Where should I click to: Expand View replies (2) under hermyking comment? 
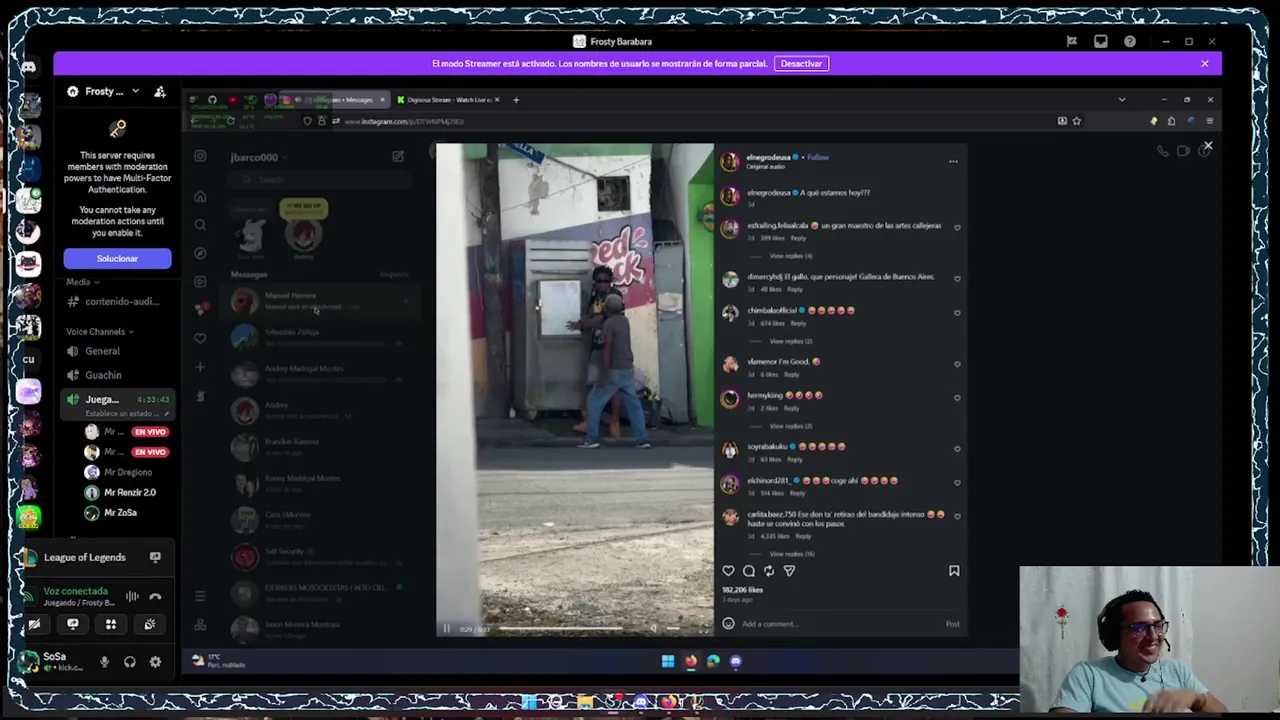point(790,426)
